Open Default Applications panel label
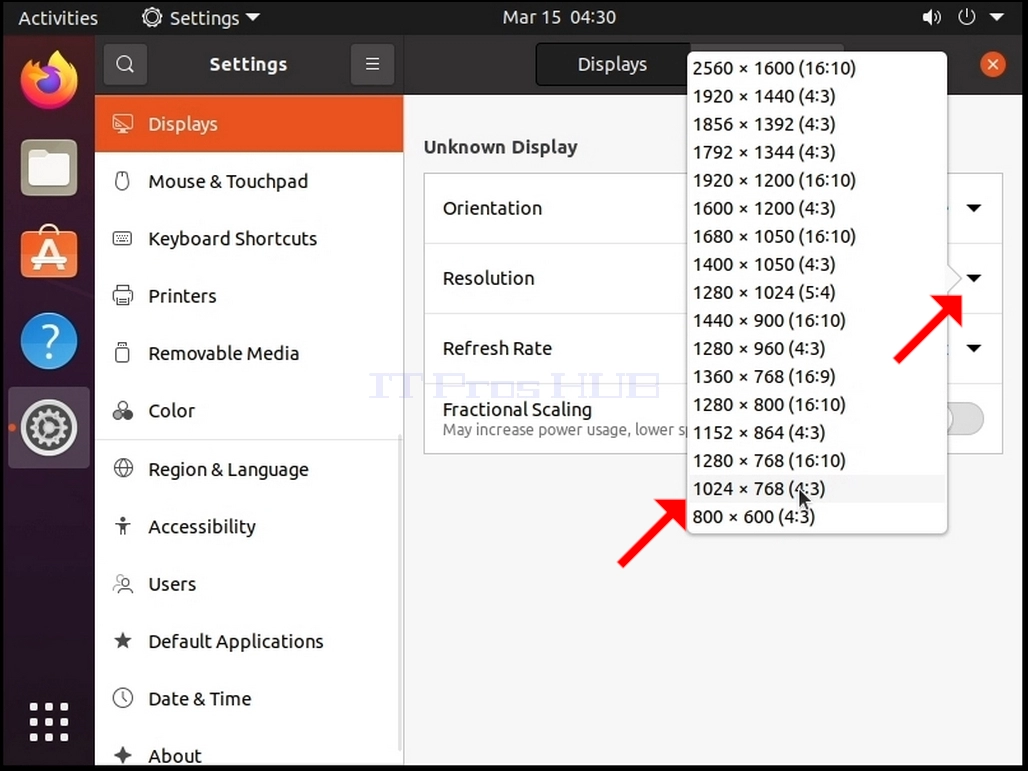The height and width of the screenshot is (771, 1028). point(236,641)
